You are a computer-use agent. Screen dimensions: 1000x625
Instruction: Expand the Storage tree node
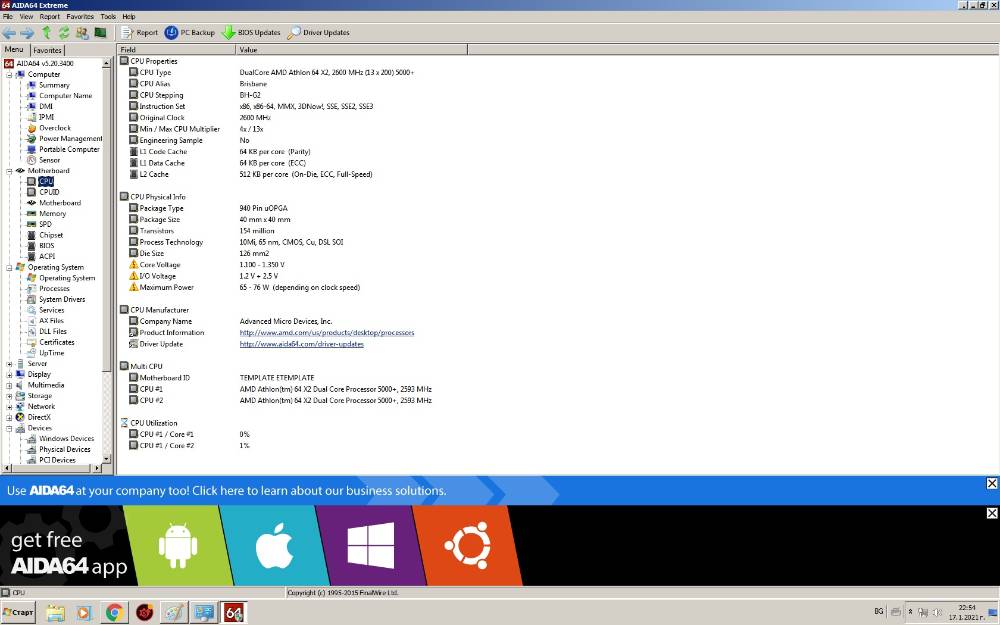pyautogui.click(x=10, y=396)
